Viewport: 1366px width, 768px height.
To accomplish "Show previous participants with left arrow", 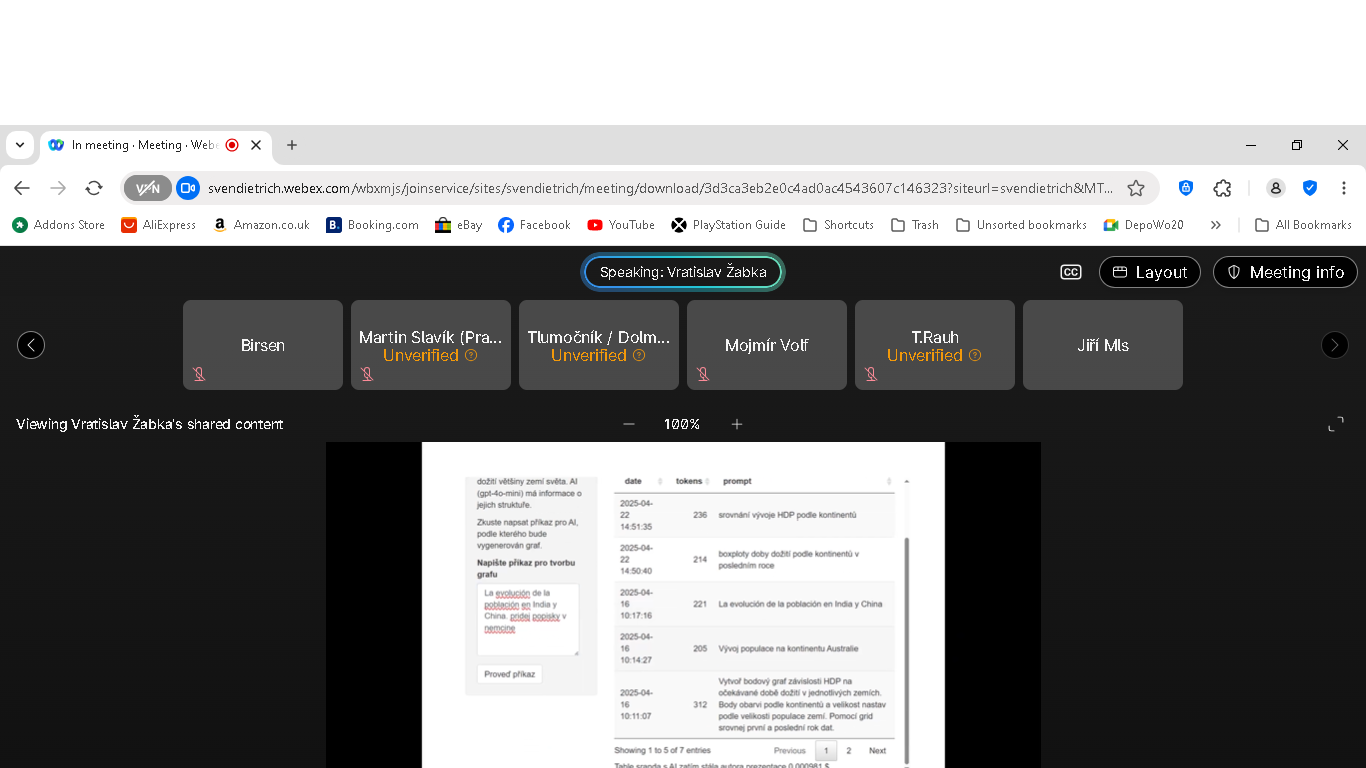I will (31, 345).
